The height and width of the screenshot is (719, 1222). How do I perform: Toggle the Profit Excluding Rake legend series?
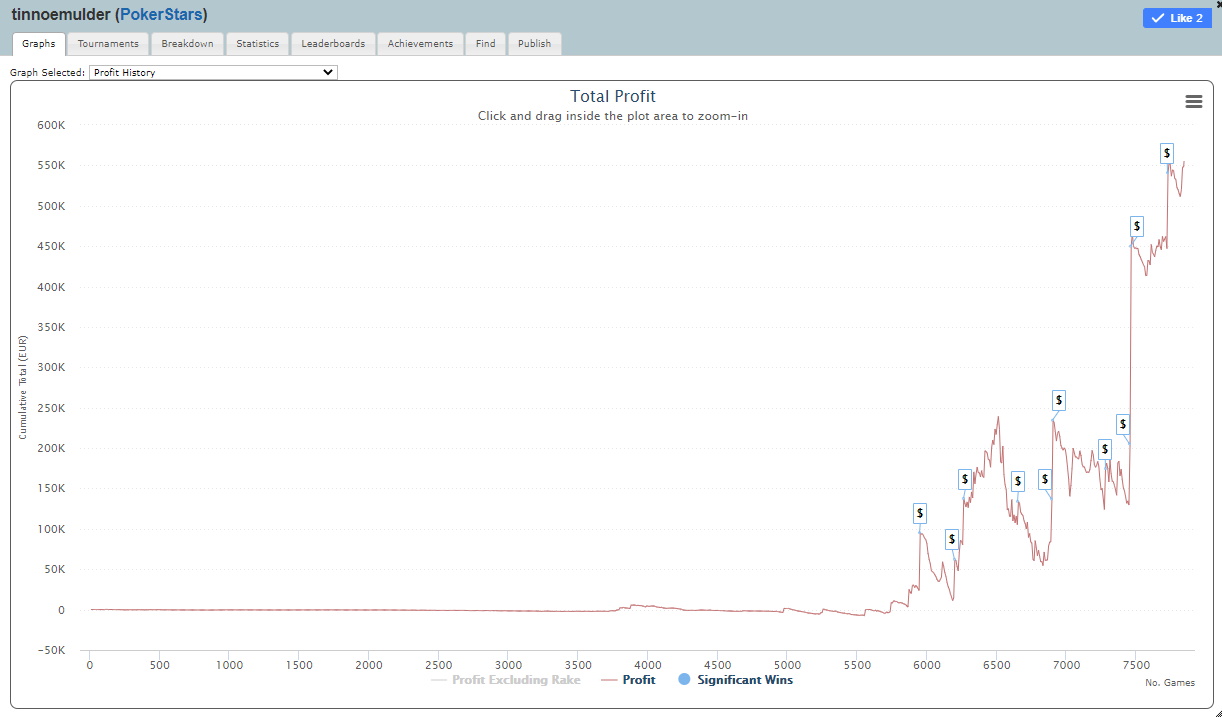(x=506, y=680)
